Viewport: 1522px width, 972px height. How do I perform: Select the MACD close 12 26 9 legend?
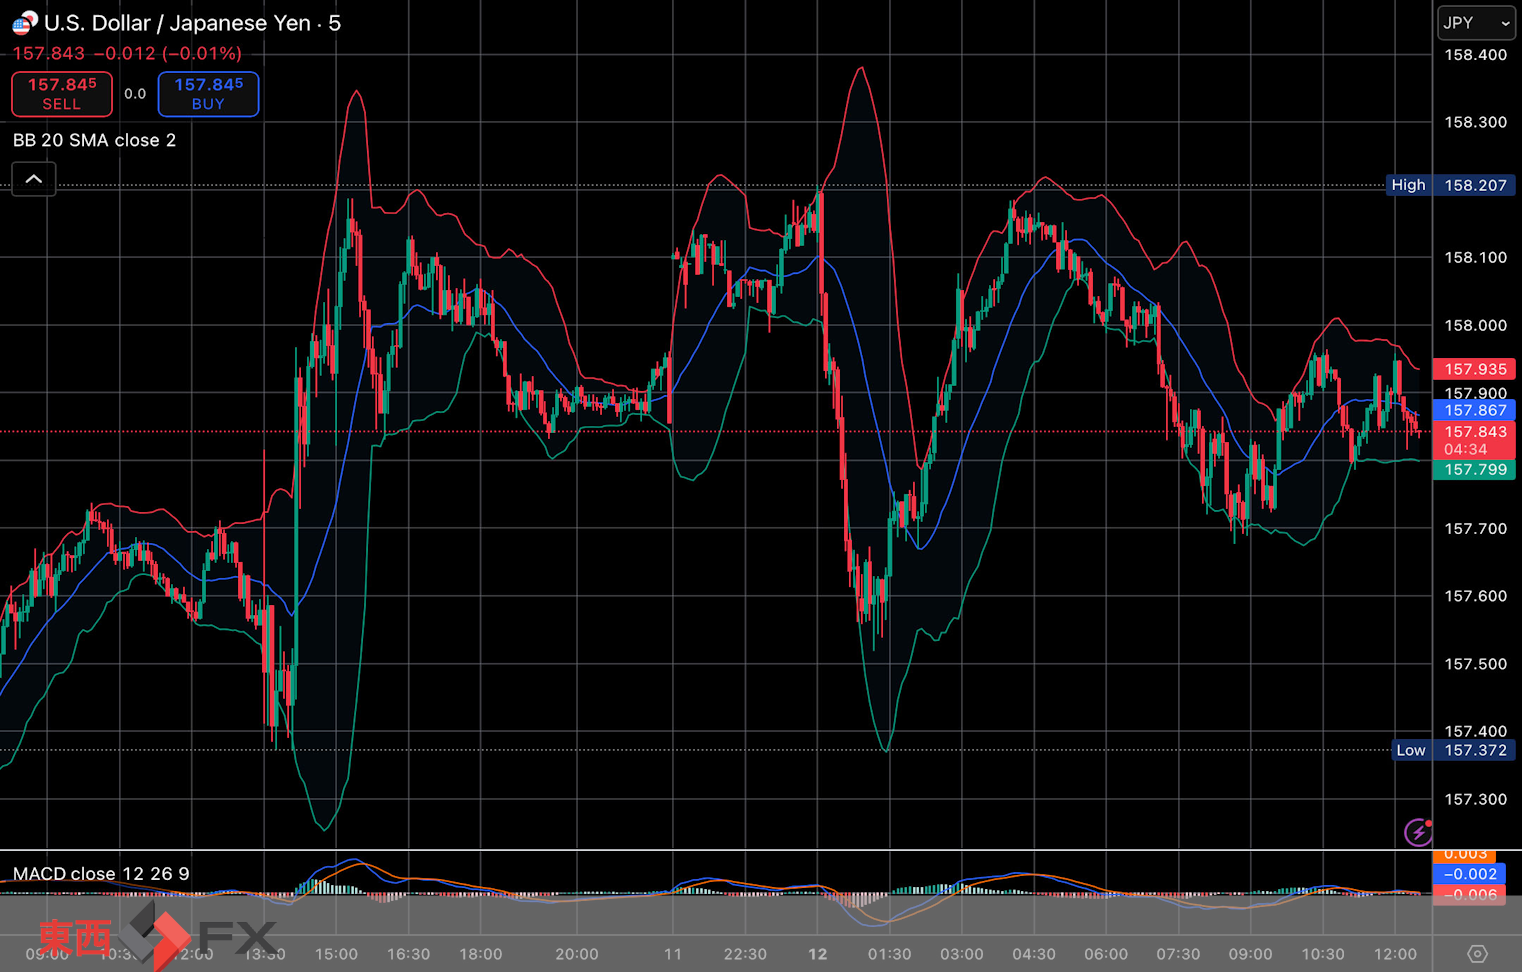point(101,873)
